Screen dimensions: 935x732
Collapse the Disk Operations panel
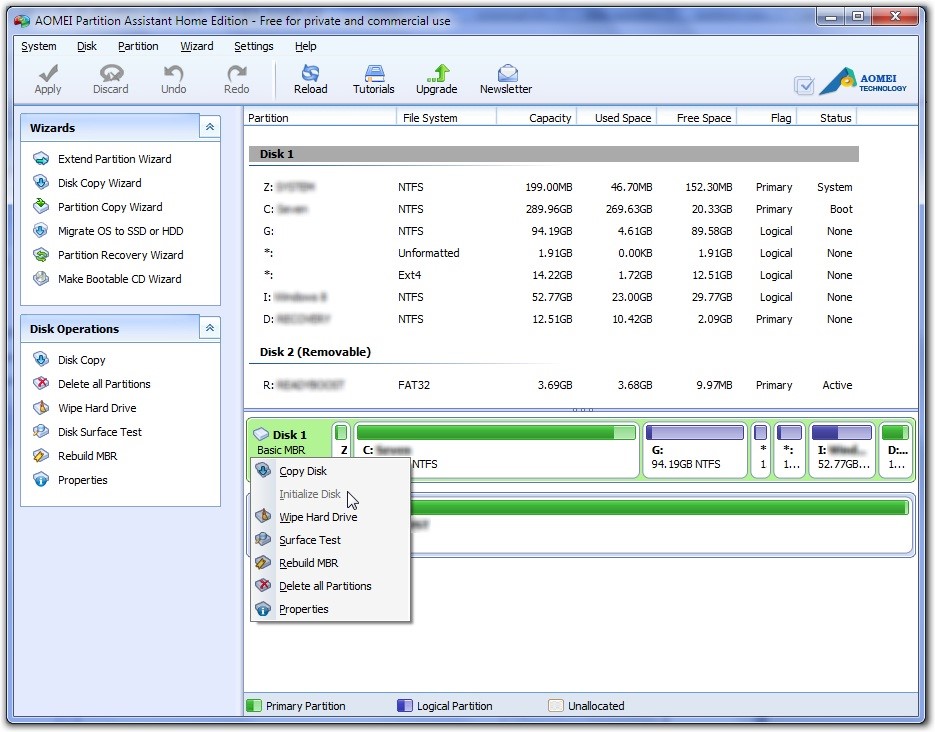[210, 329]
